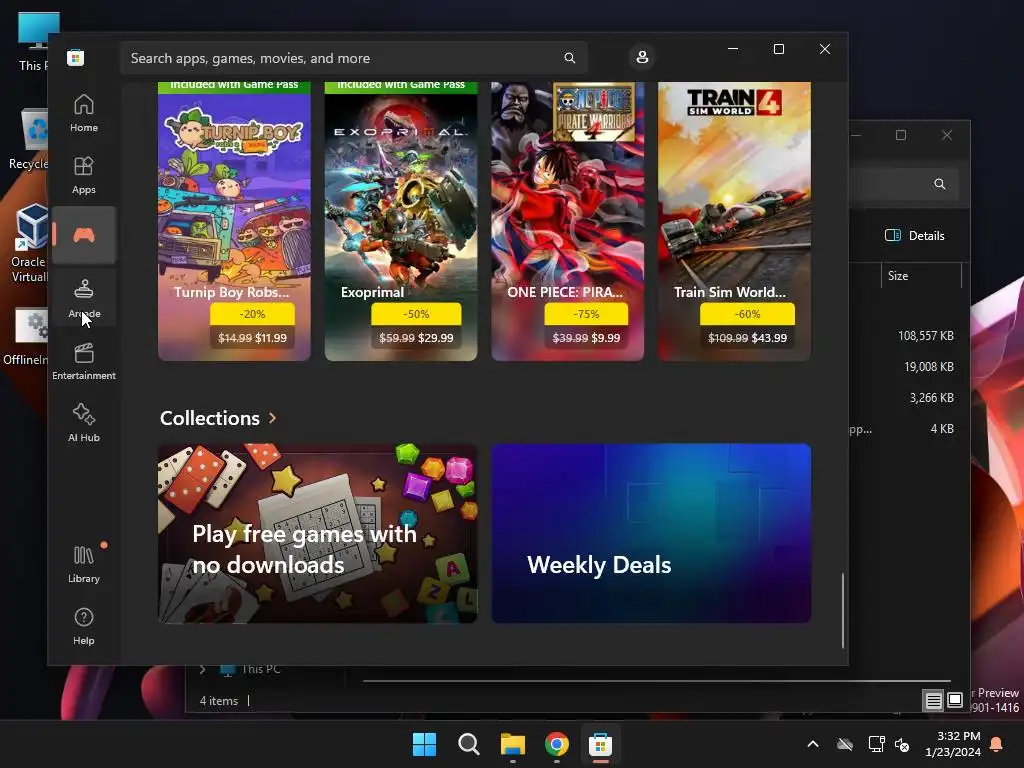Open the Turnip Boy Robs game card
Screen dimensions: 1024x768
(x=234, y=221)
